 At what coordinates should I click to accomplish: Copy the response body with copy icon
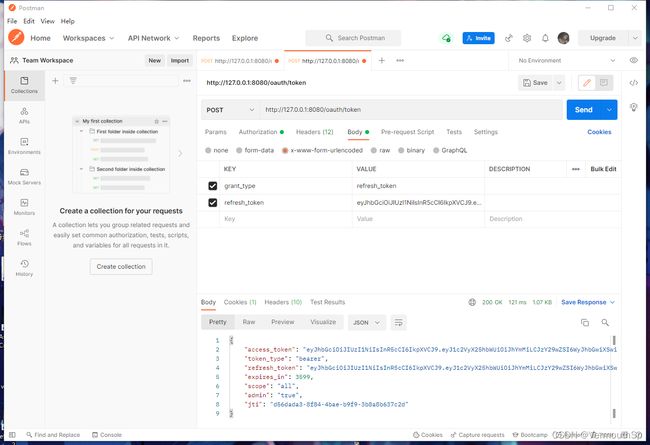coord(585,322)
